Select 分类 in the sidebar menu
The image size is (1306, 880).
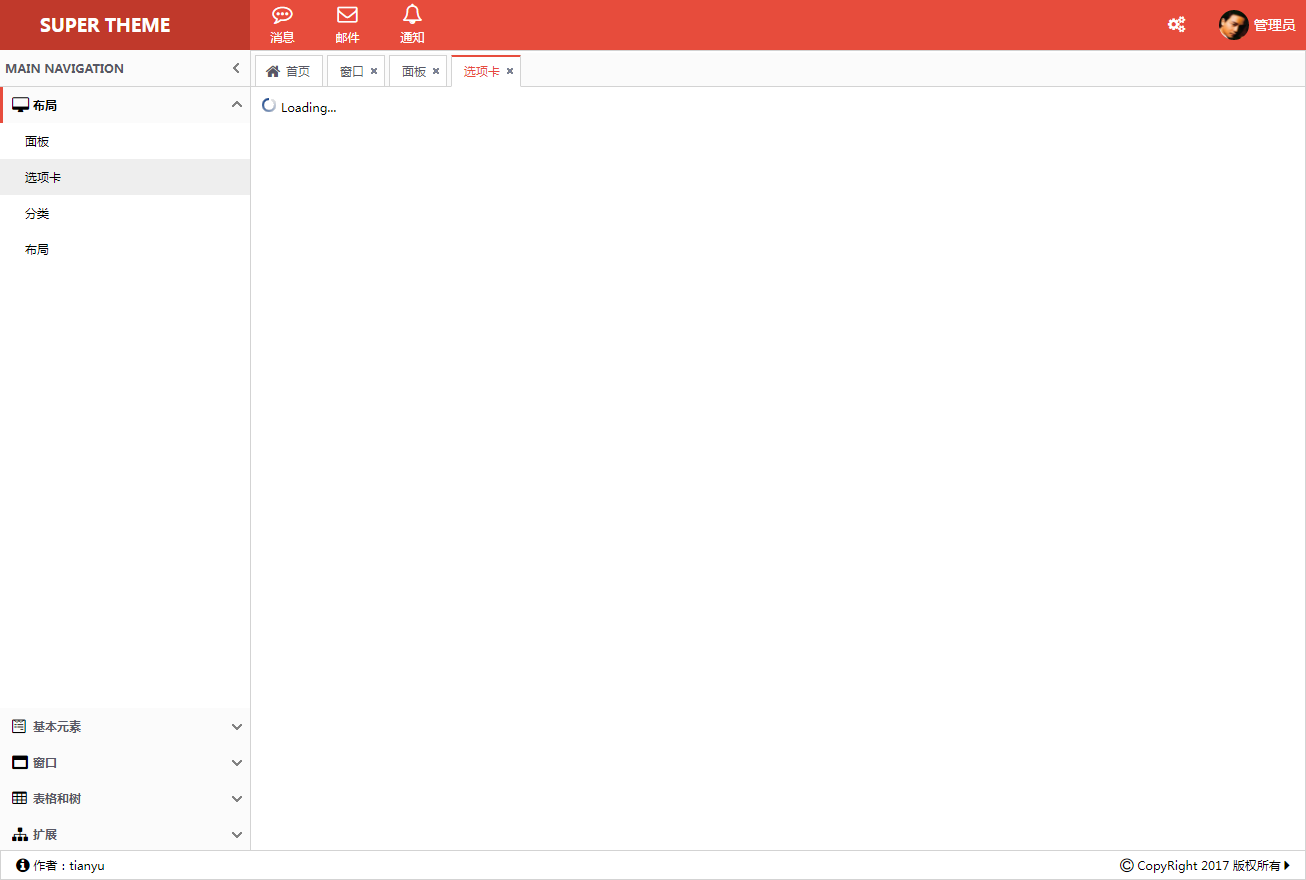(37, 214)
